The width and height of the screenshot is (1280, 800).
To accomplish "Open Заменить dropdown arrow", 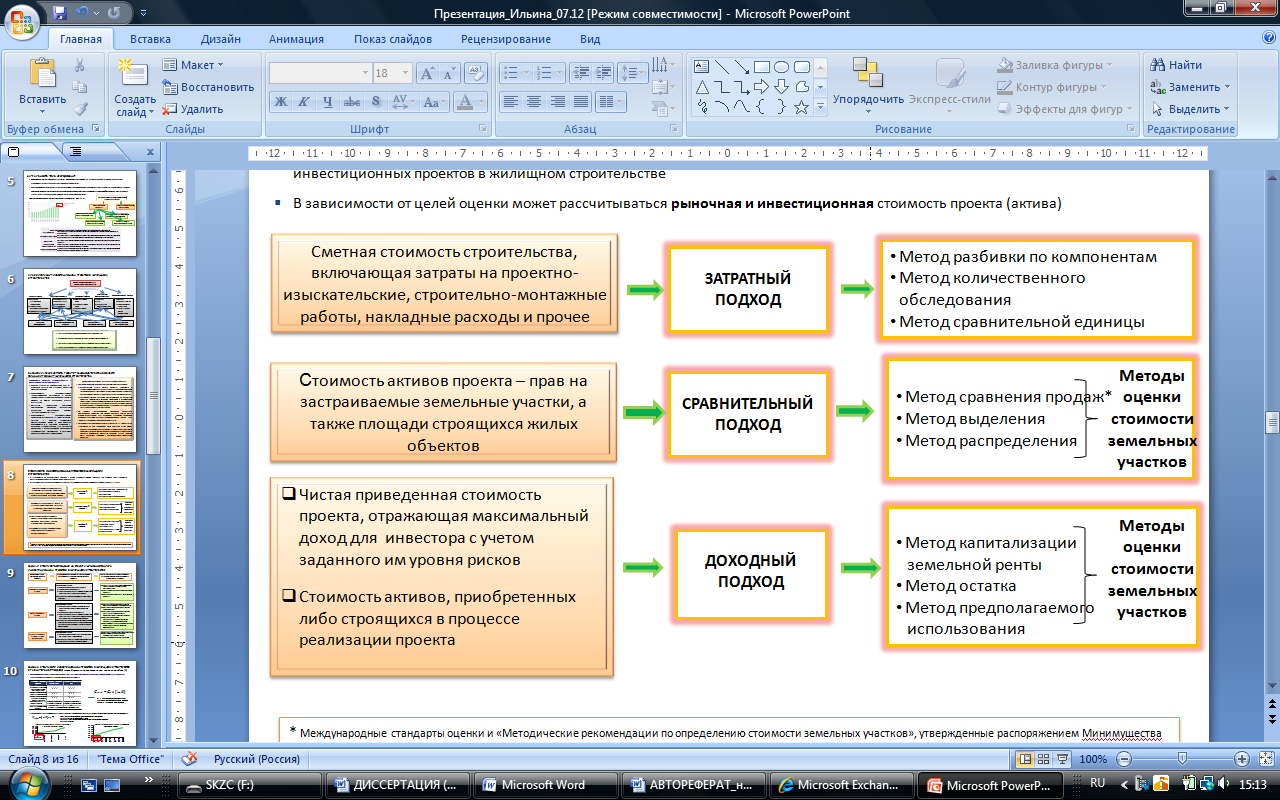I will point(1227,87).
